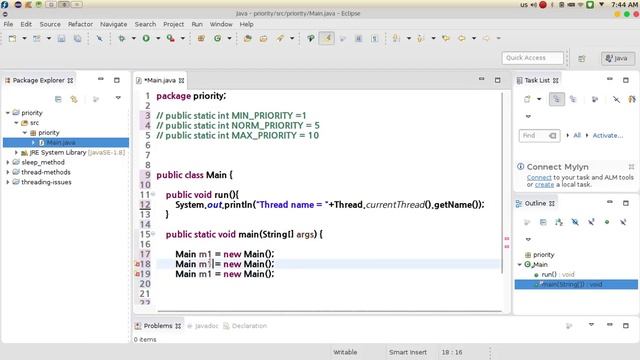Viewport: 640px width, 360px height.
Task: Click the create local task link
Action: [544, 184]
